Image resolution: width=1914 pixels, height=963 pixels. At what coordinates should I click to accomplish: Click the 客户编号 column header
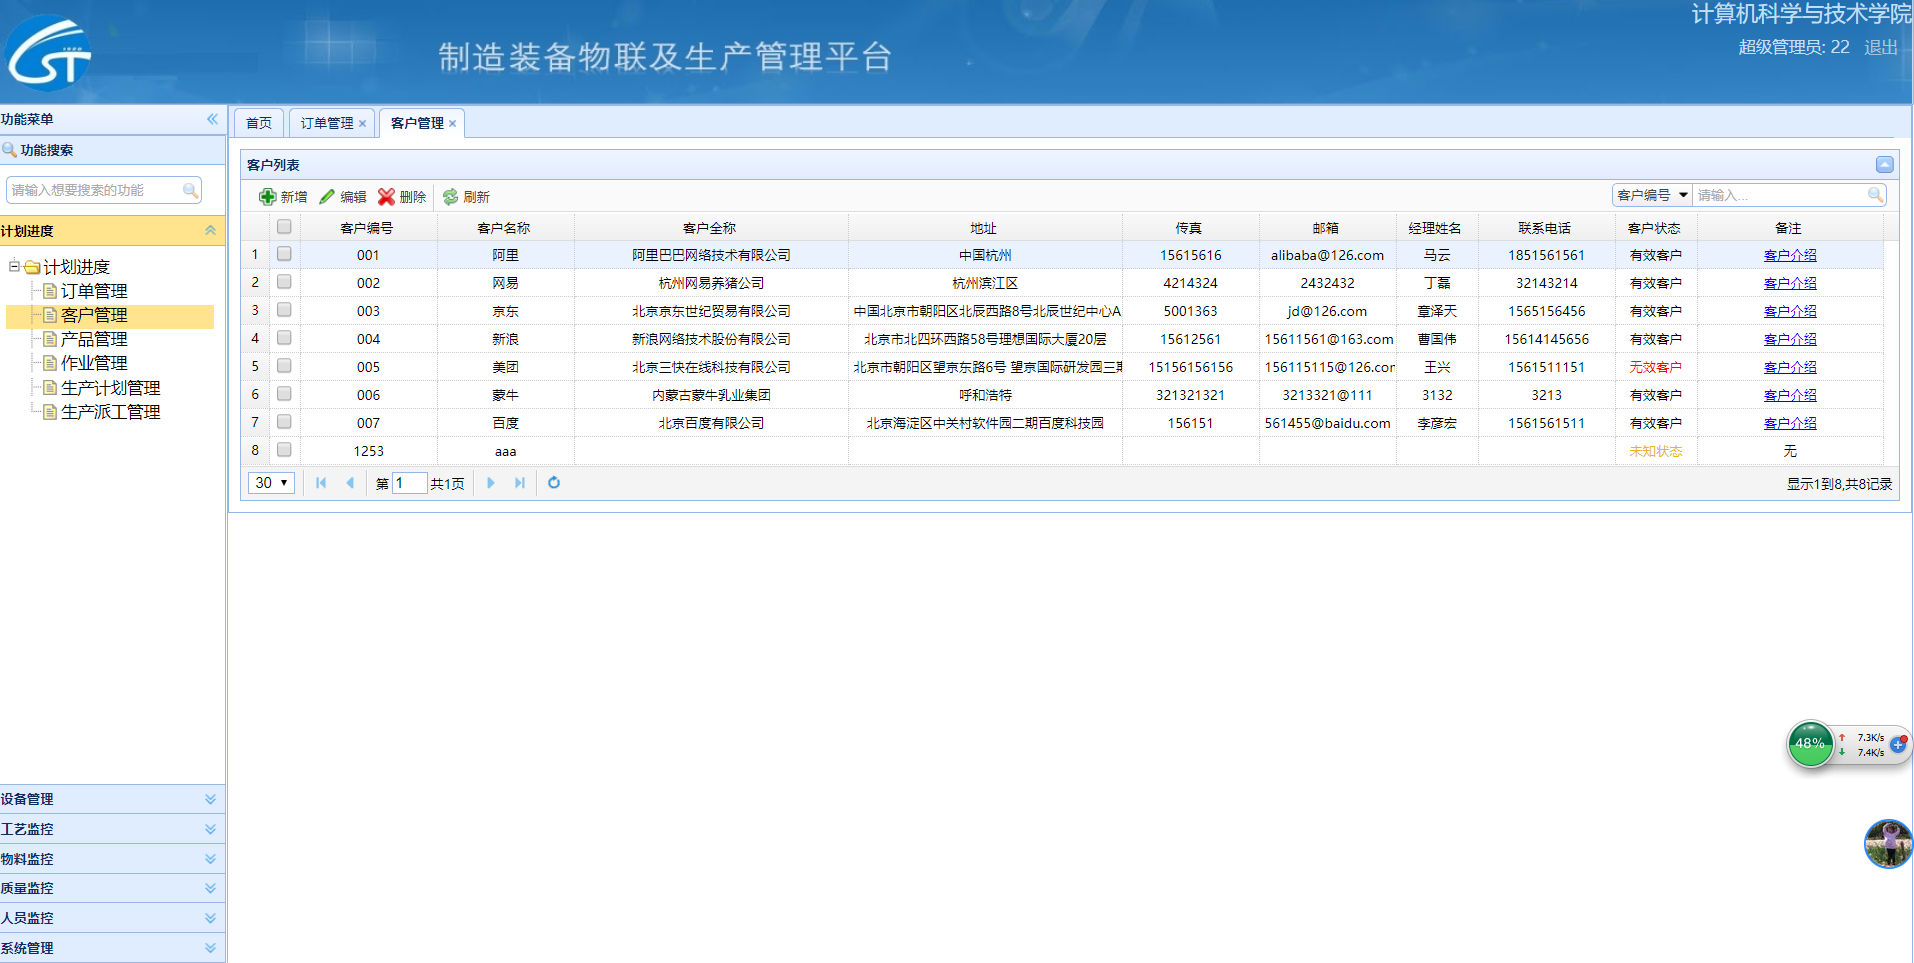(x=367, y=228)
